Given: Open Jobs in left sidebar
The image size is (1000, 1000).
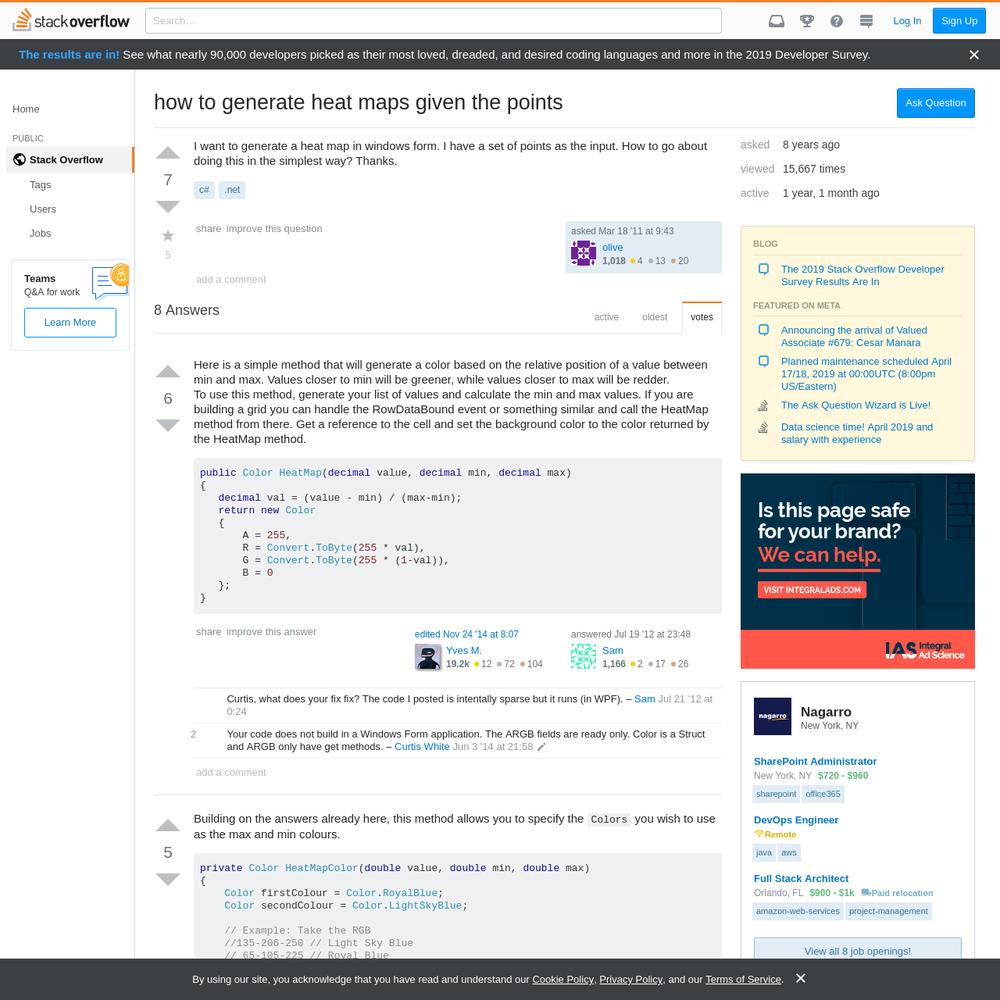Looking at the screenshot, I should pyautogui.click(x=40, y=233).
